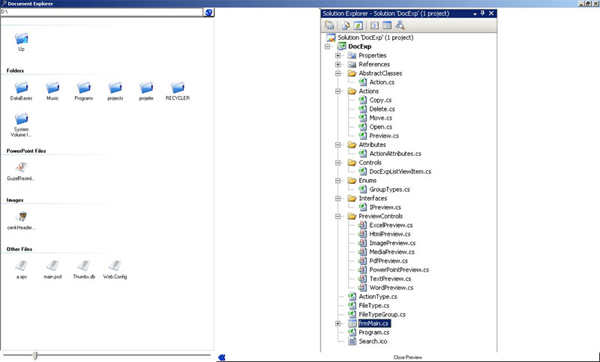Image resolution: width=600 pixels, height=362 pixels.
Task: Select Move.cs in the tree
Action: coord(381,118)
